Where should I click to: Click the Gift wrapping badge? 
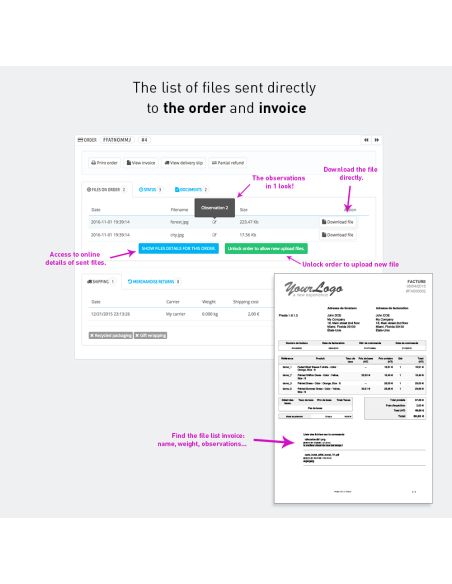tap(150, 336)
